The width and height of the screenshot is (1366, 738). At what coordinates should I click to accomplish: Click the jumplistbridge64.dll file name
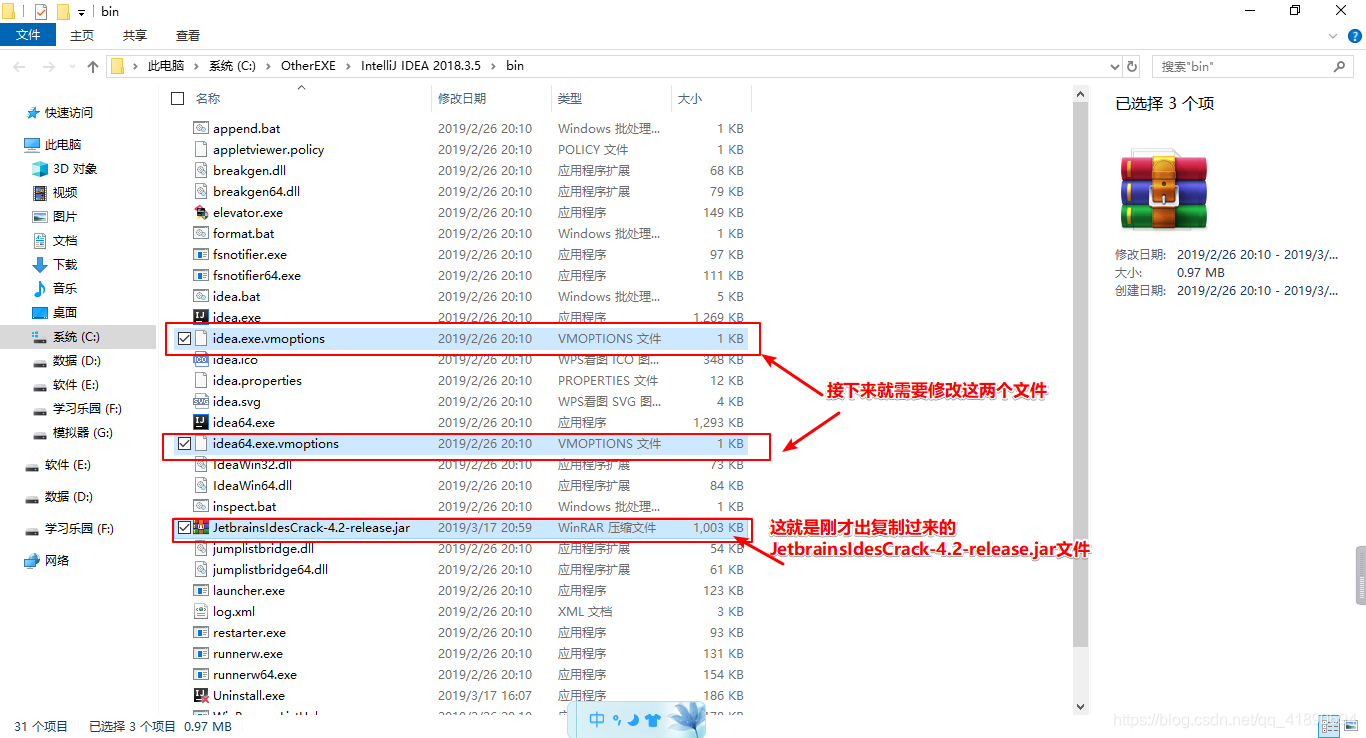point(270,569)
